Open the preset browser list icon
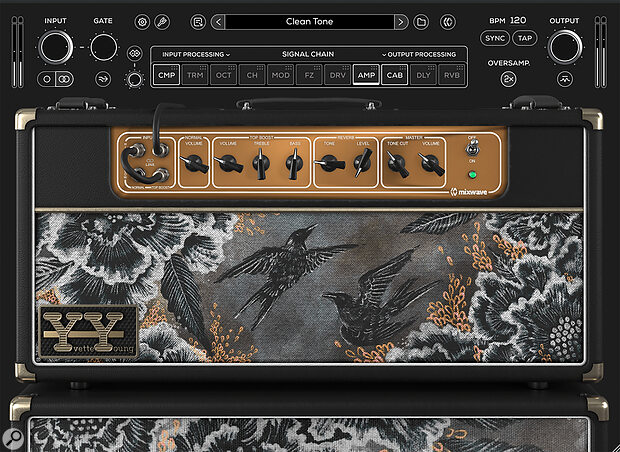The width and height of the screenshot is (620, 452). 198,22
